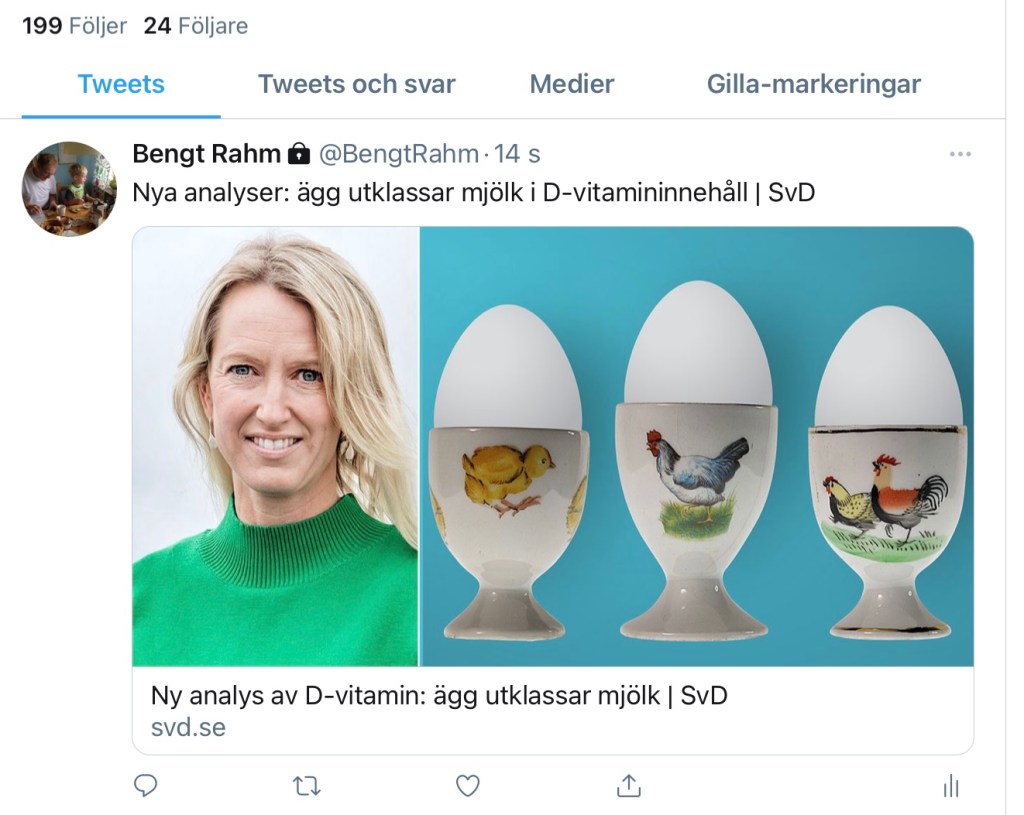The height and width of the screenshot is (815, 1024).
Task: Open the 199 Följer list
Action: pos(75,26)
